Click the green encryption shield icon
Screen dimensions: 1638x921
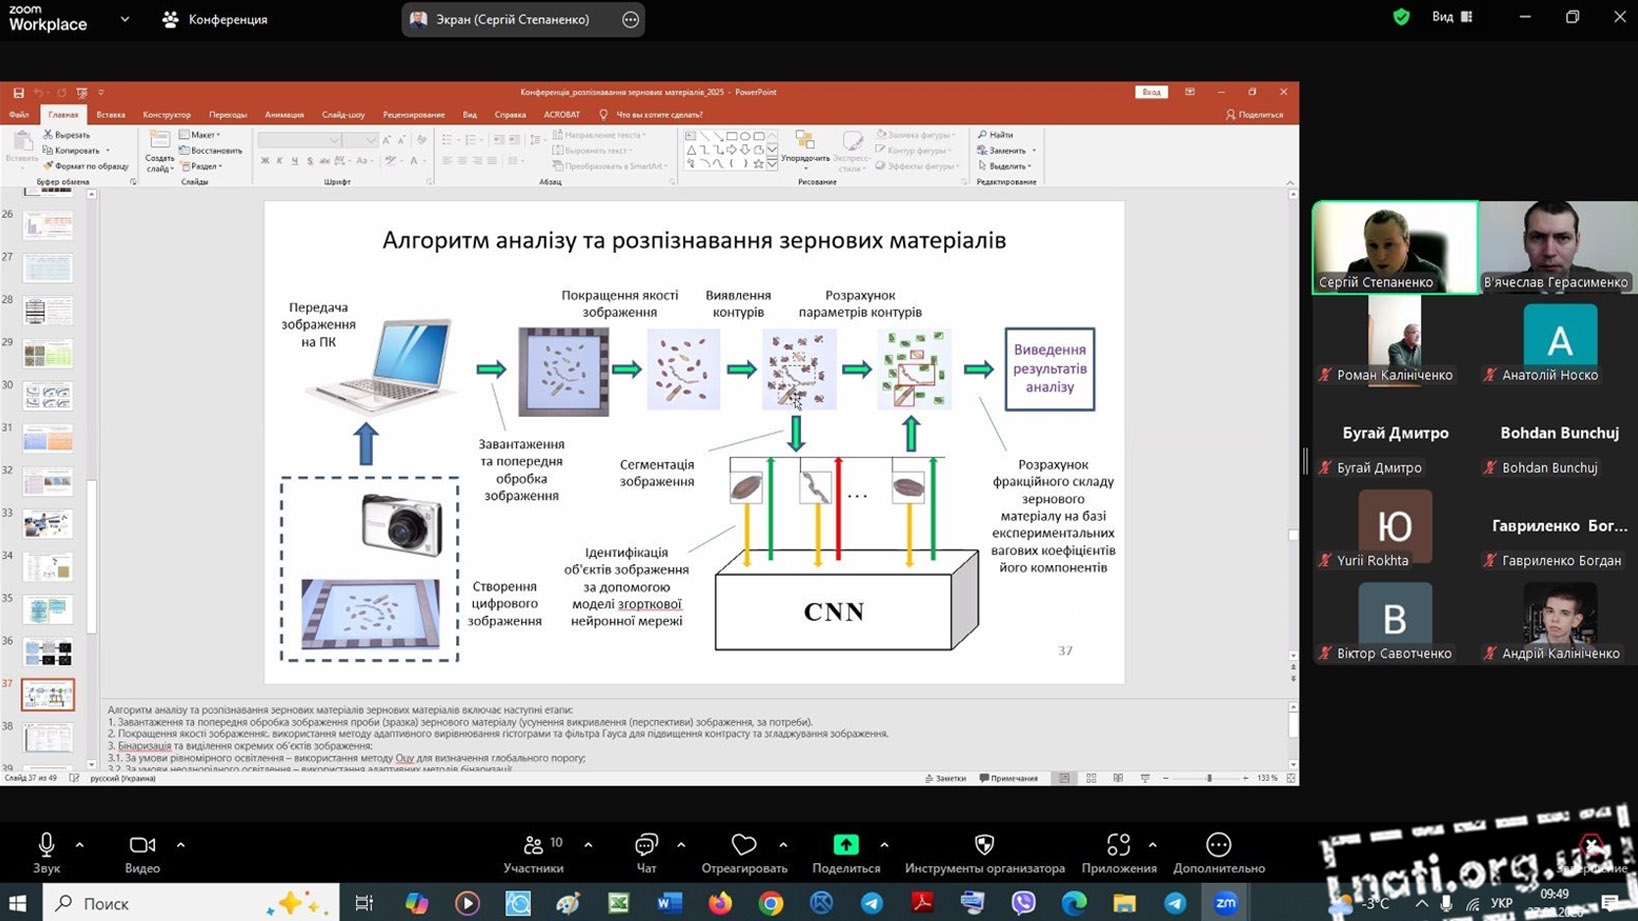(x=1401, y=17)
